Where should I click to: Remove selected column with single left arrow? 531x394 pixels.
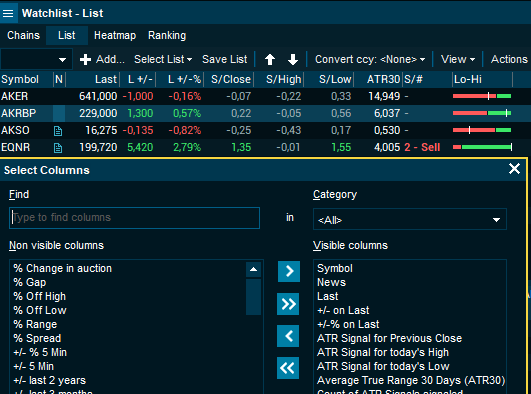(x=288, y=336)
